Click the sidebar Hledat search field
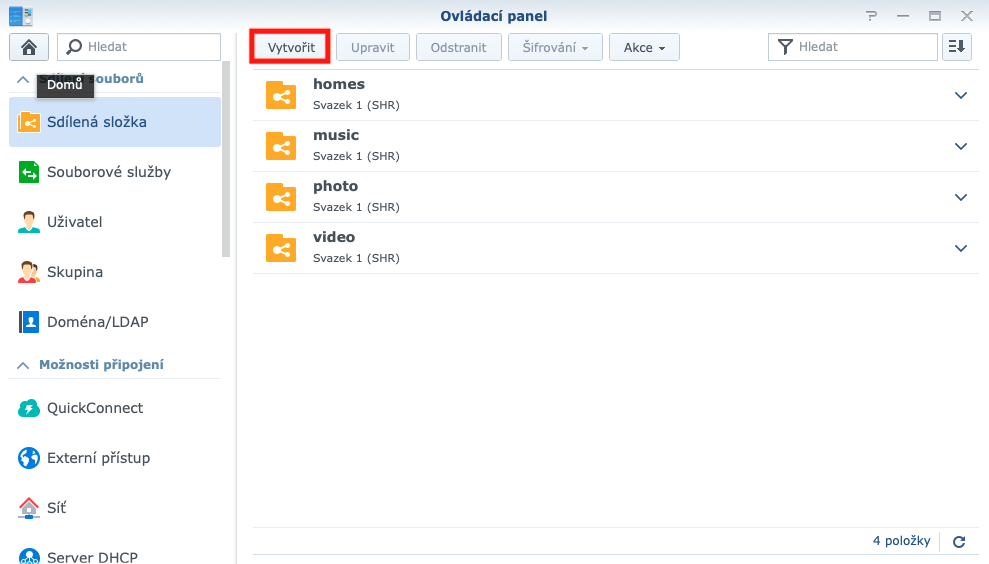Viewport: 989px width, 564px height. 139,47
